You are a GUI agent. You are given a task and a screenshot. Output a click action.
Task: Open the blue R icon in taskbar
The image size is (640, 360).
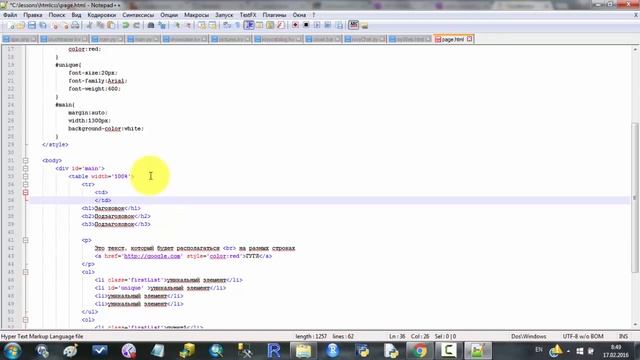[274, 351]
